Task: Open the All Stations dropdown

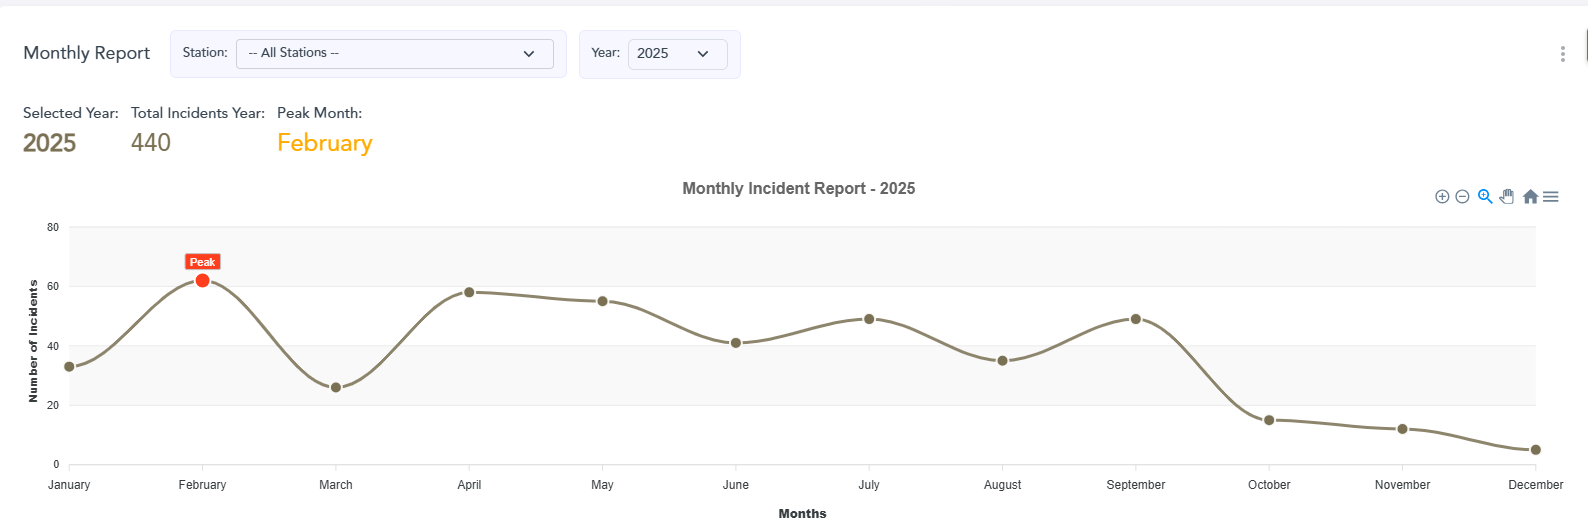Action: point(394,53)
